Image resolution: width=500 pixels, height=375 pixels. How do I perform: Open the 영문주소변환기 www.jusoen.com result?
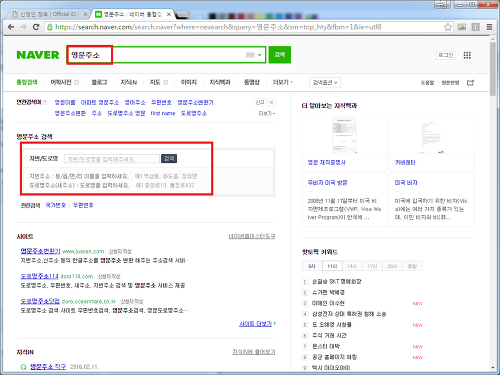(40, 251)
